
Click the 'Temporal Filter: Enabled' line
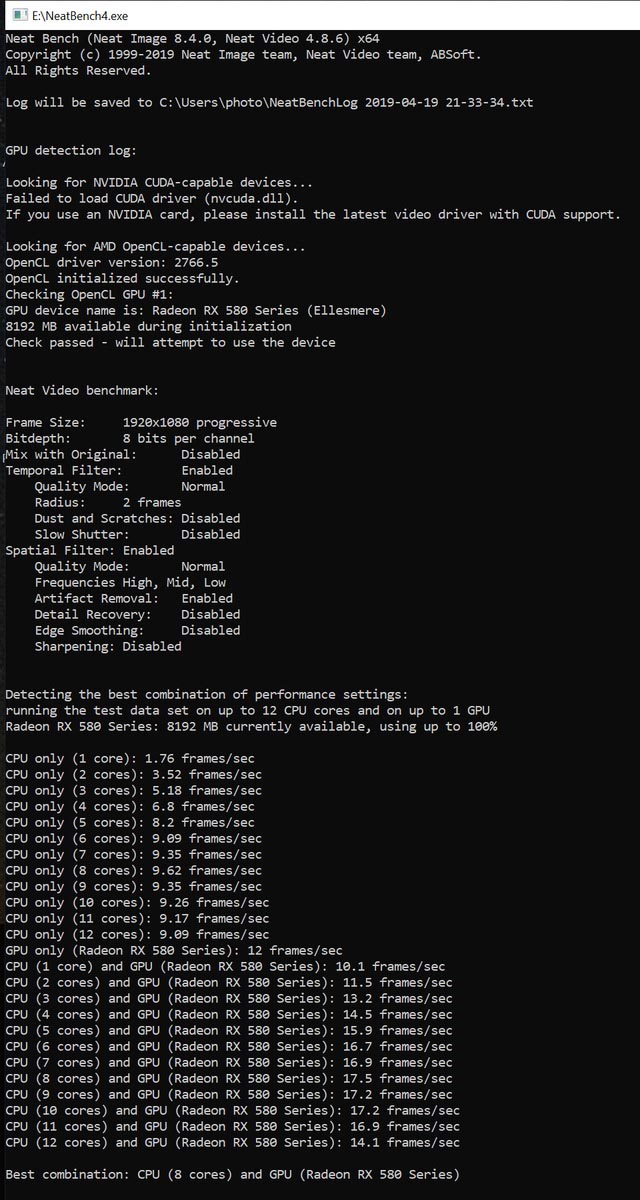119,471
